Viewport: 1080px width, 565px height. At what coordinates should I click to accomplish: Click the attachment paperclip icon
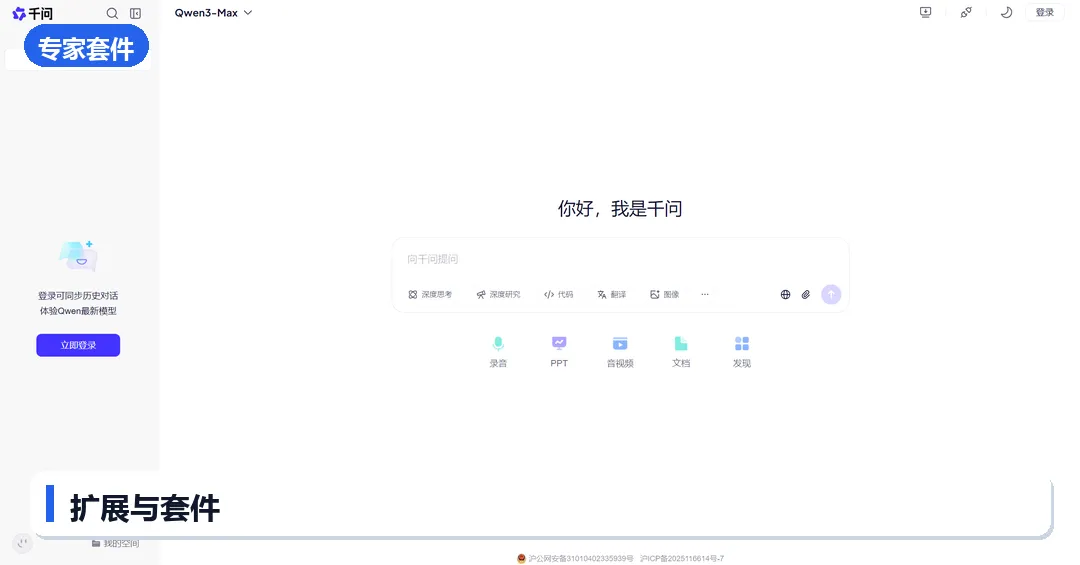806,294
